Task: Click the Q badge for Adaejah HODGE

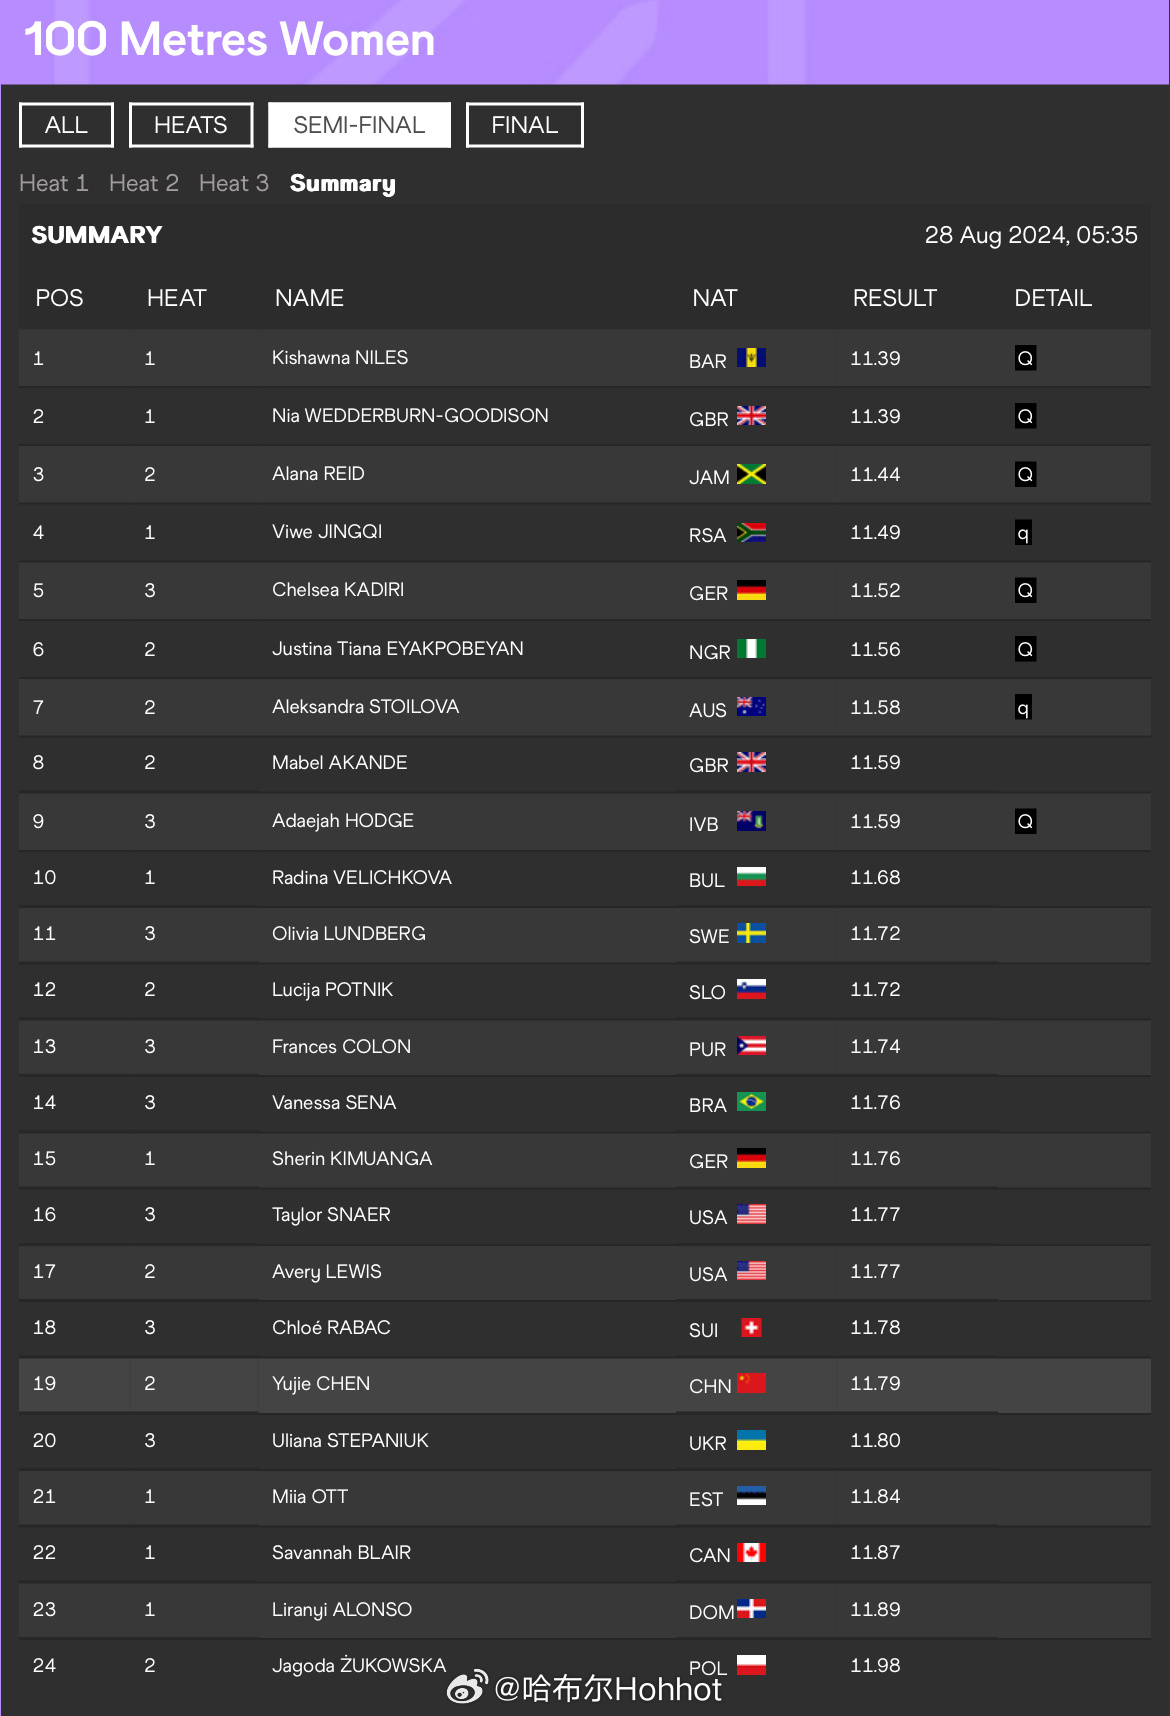Action: pos(1025,821)
